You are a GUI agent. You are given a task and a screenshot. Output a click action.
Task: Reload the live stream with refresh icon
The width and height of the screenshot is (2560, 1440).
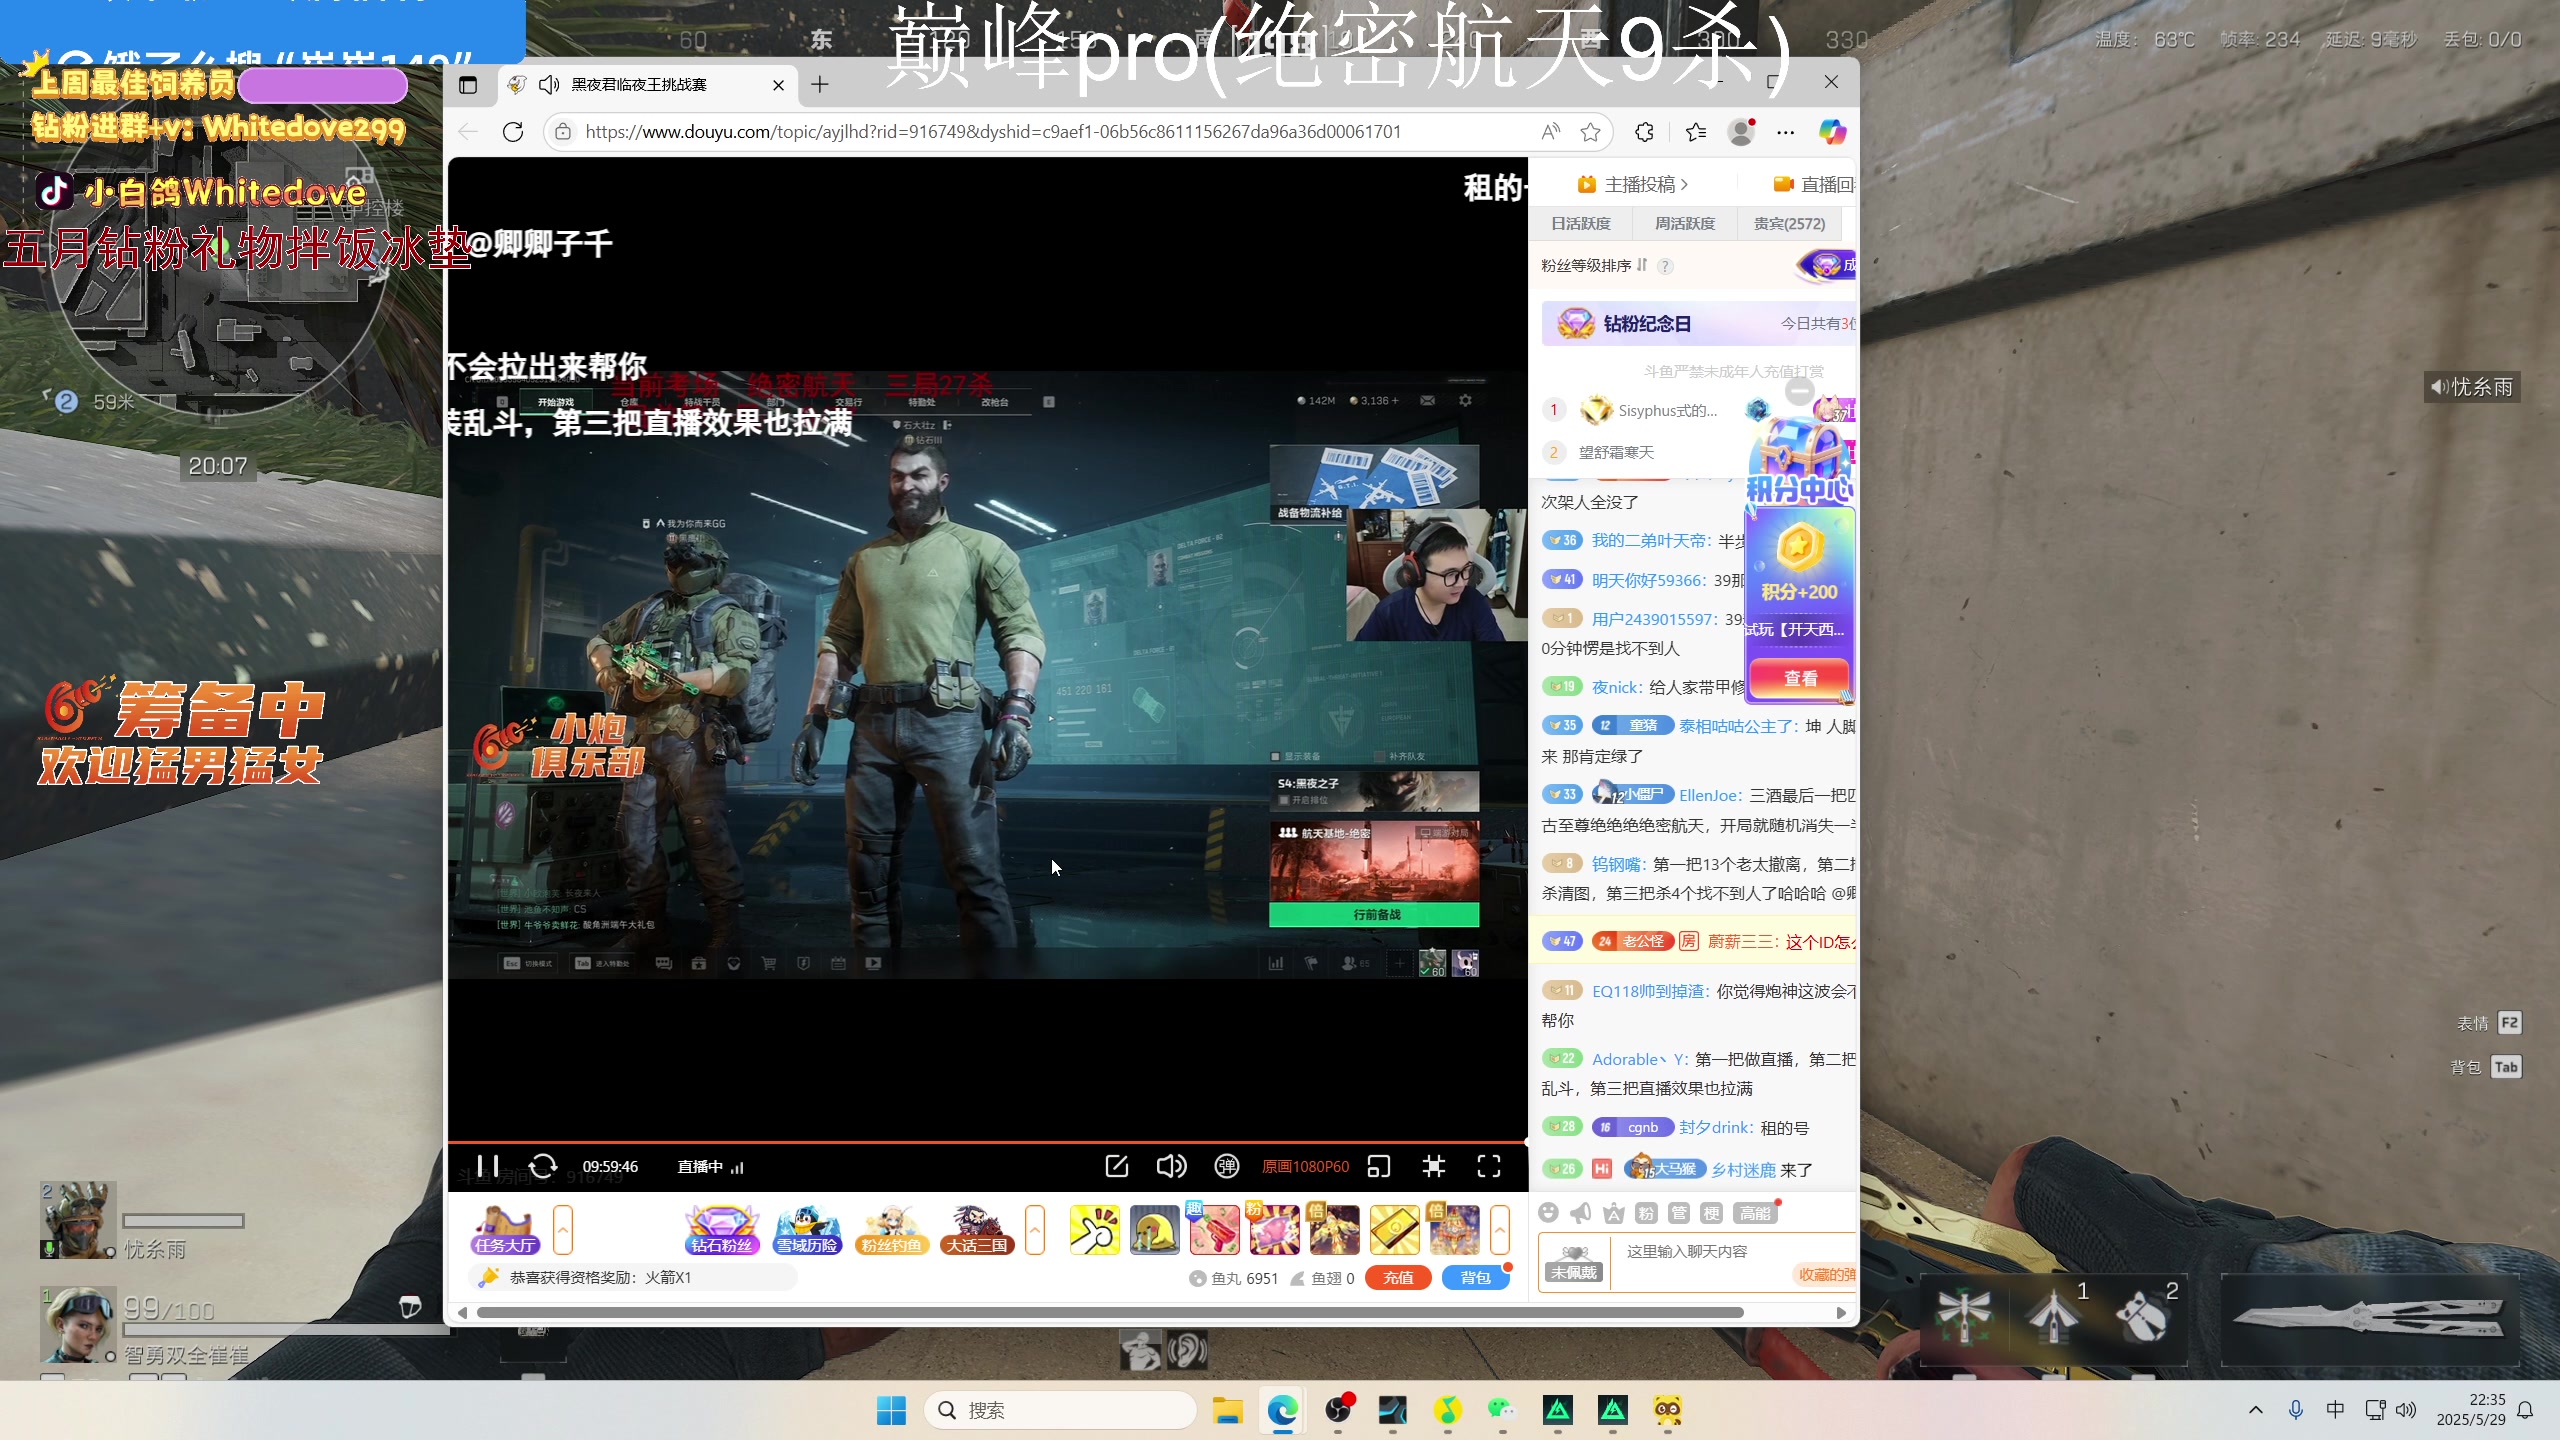pos(543,1166)
